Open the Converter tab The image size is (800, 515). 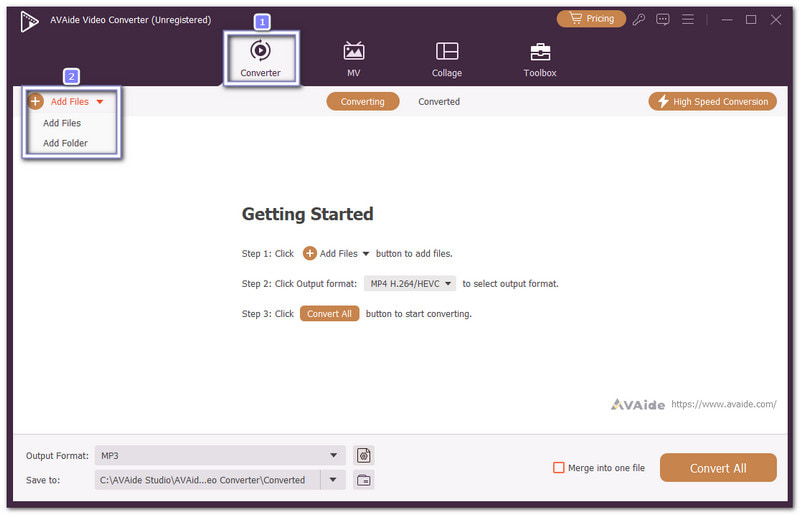(260, 59)
